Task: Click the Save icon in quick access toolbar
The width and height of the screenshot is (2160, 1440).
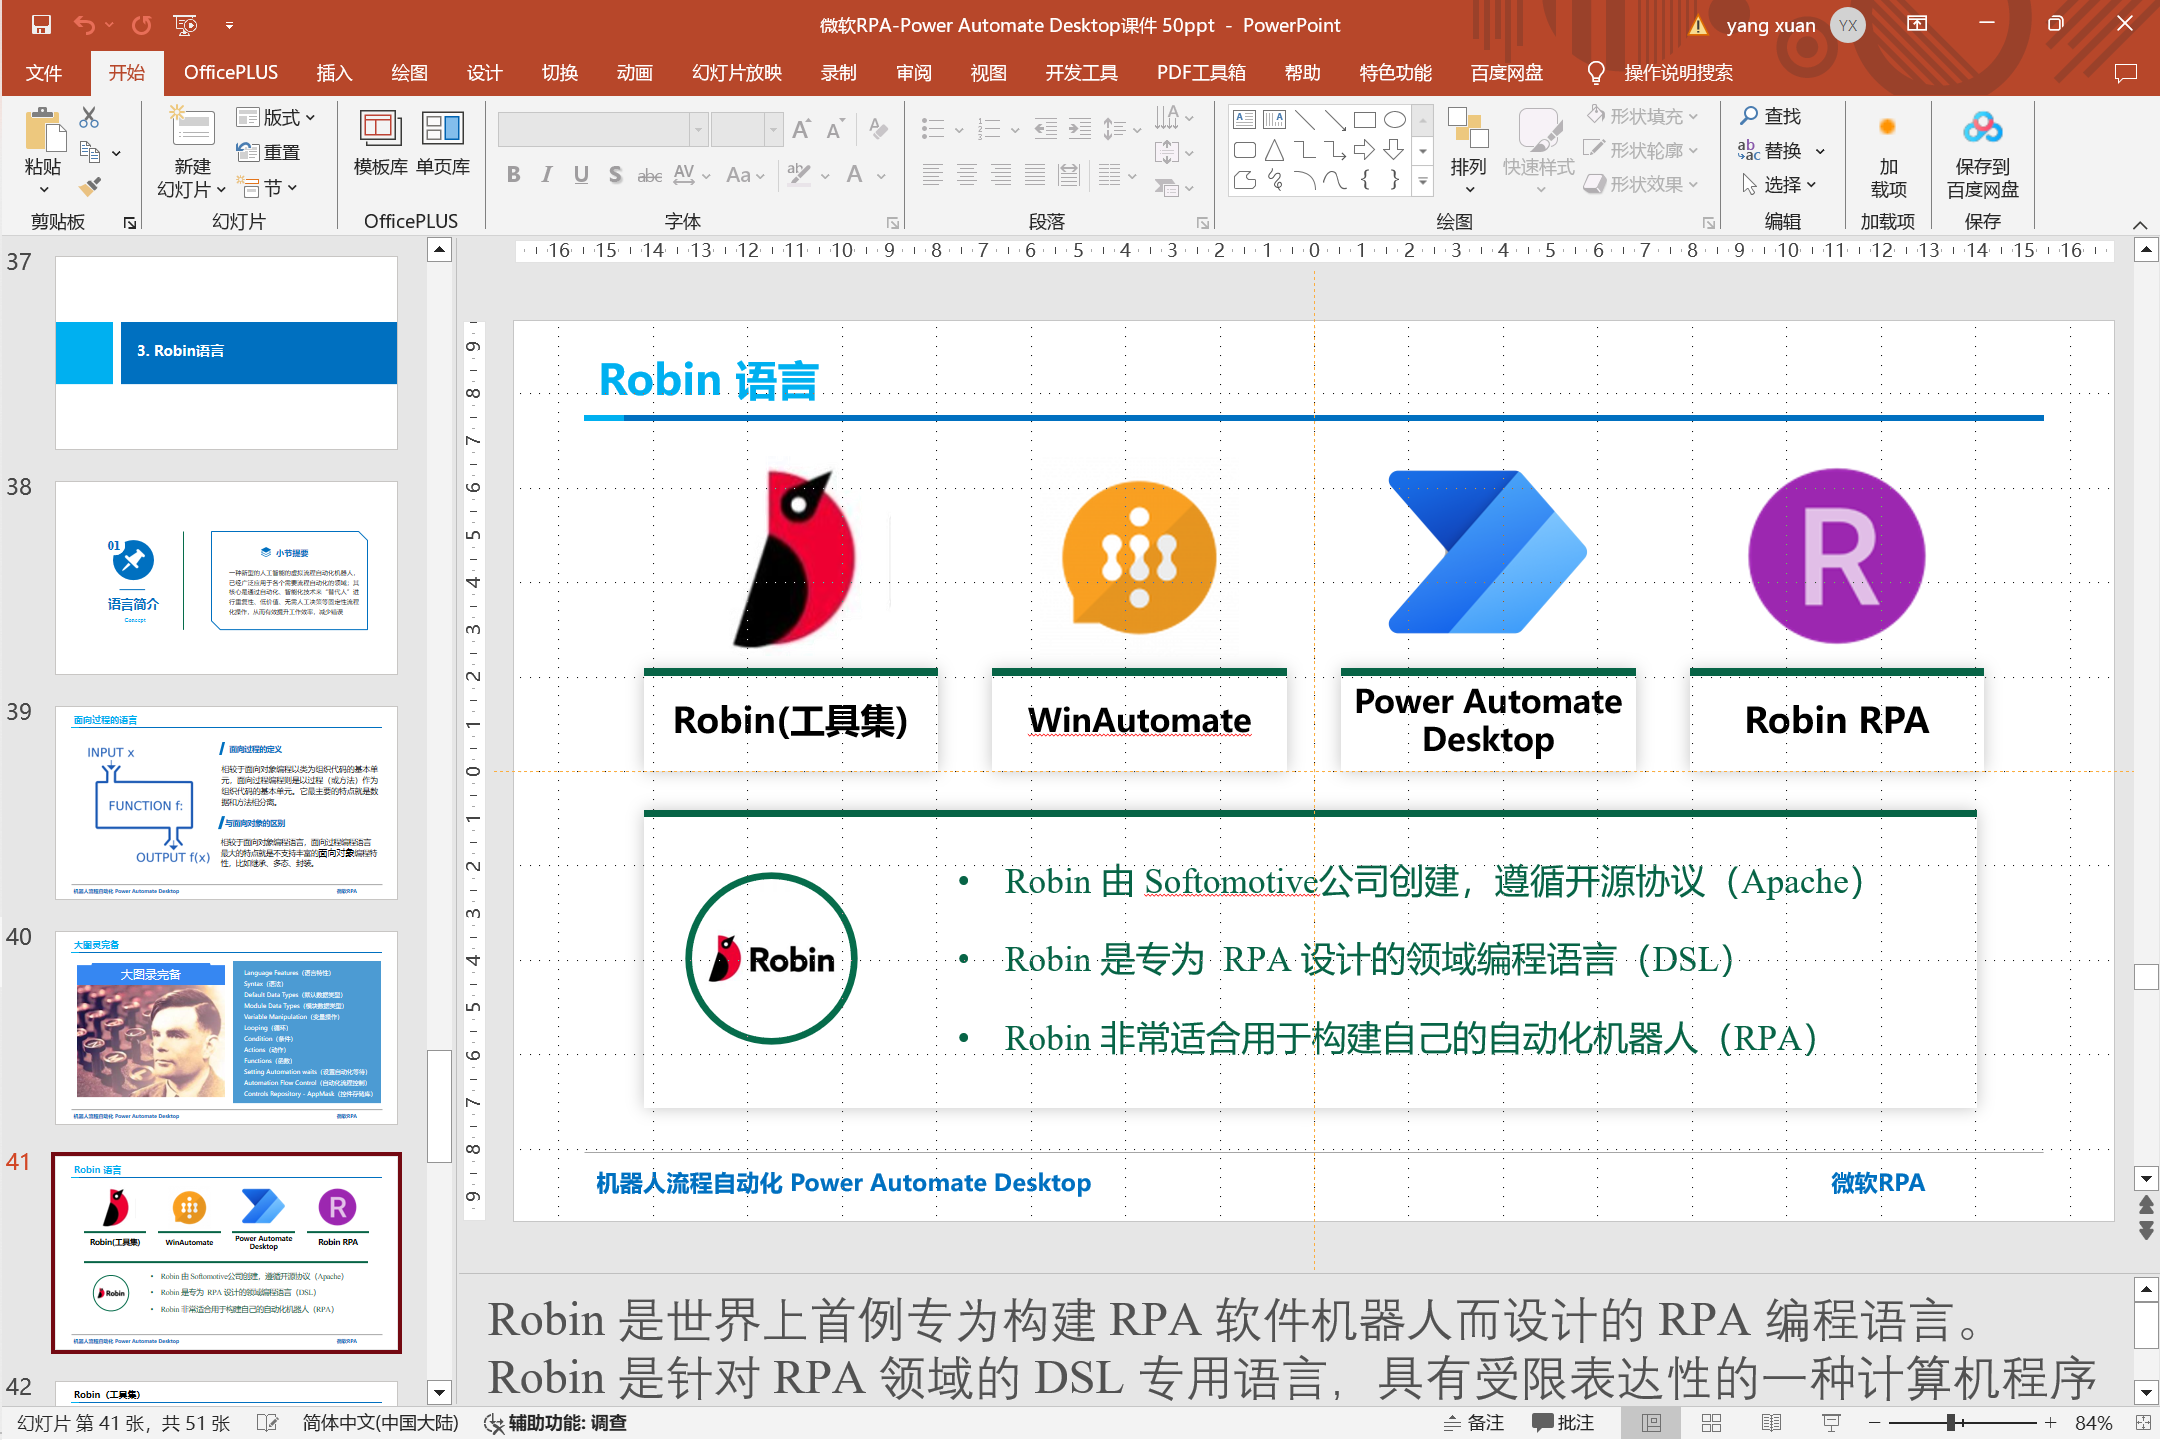Action: point(41,25)
